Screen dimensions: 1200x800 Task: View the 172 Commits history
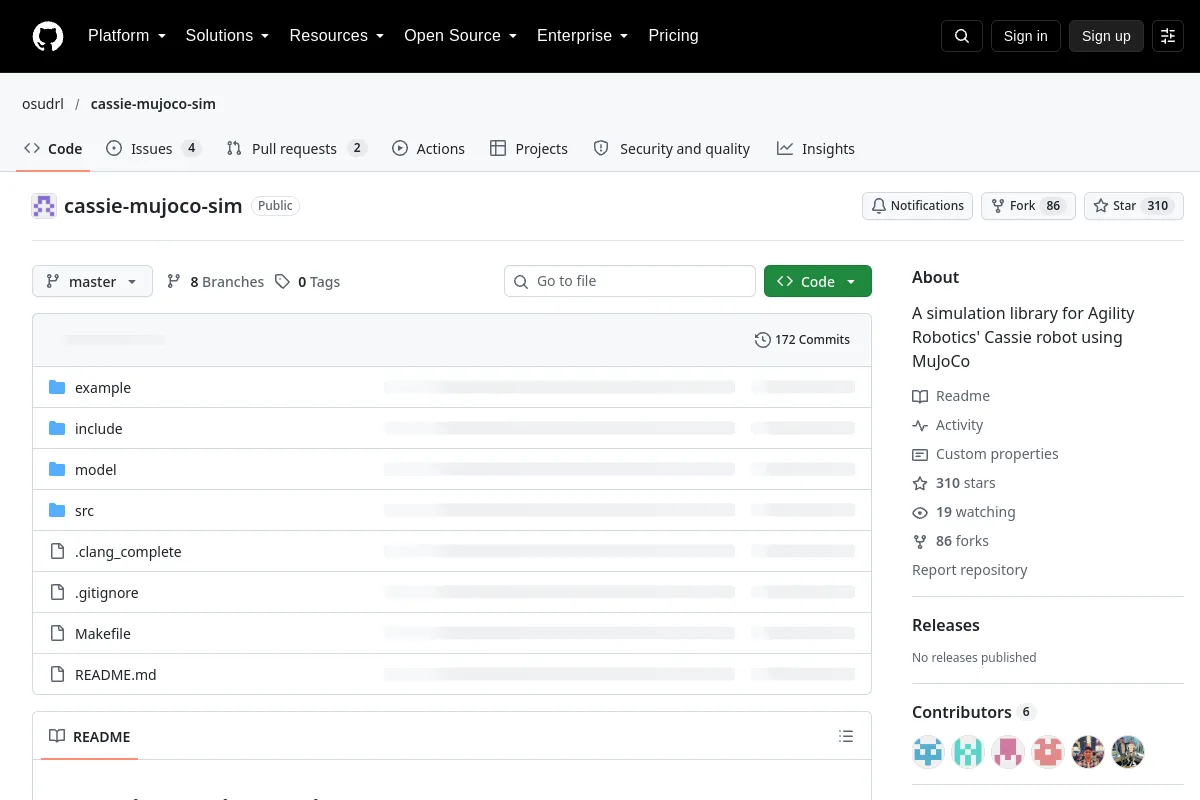coord(802,340)
